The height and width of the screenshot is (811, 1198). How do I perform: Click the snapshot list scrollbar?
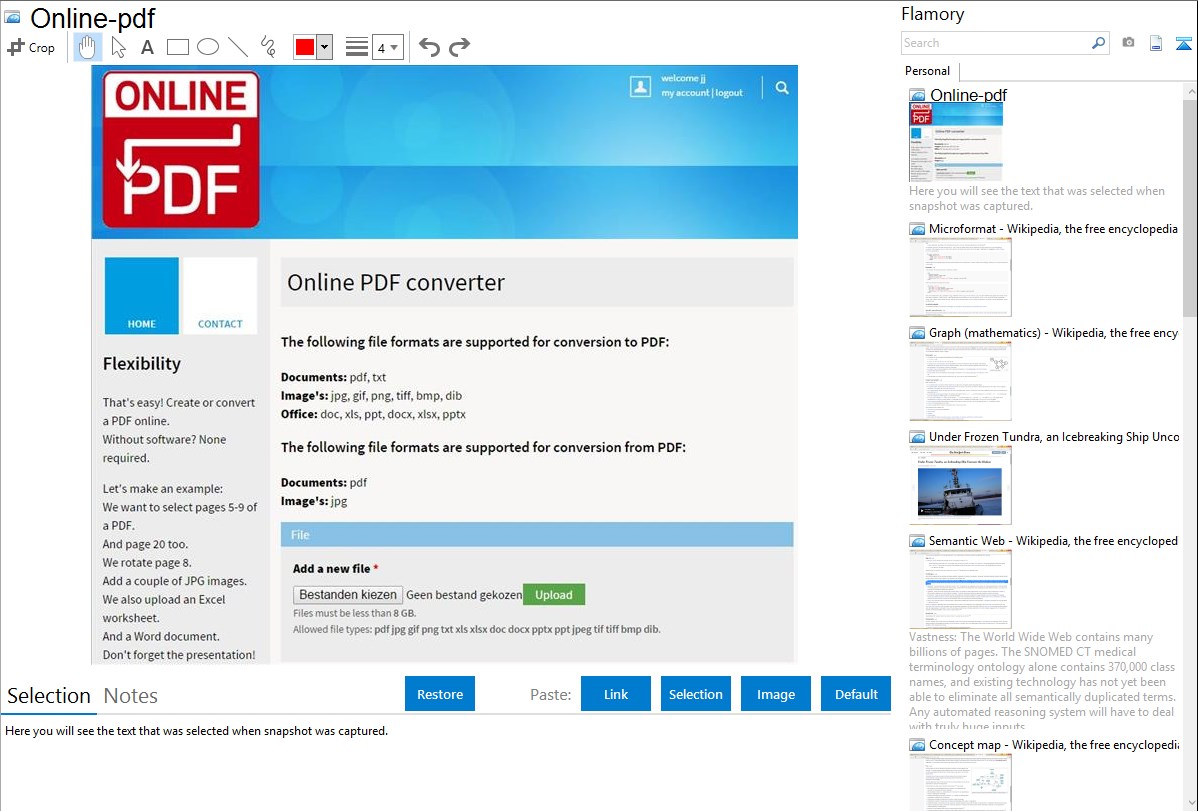click(1190, 207)
